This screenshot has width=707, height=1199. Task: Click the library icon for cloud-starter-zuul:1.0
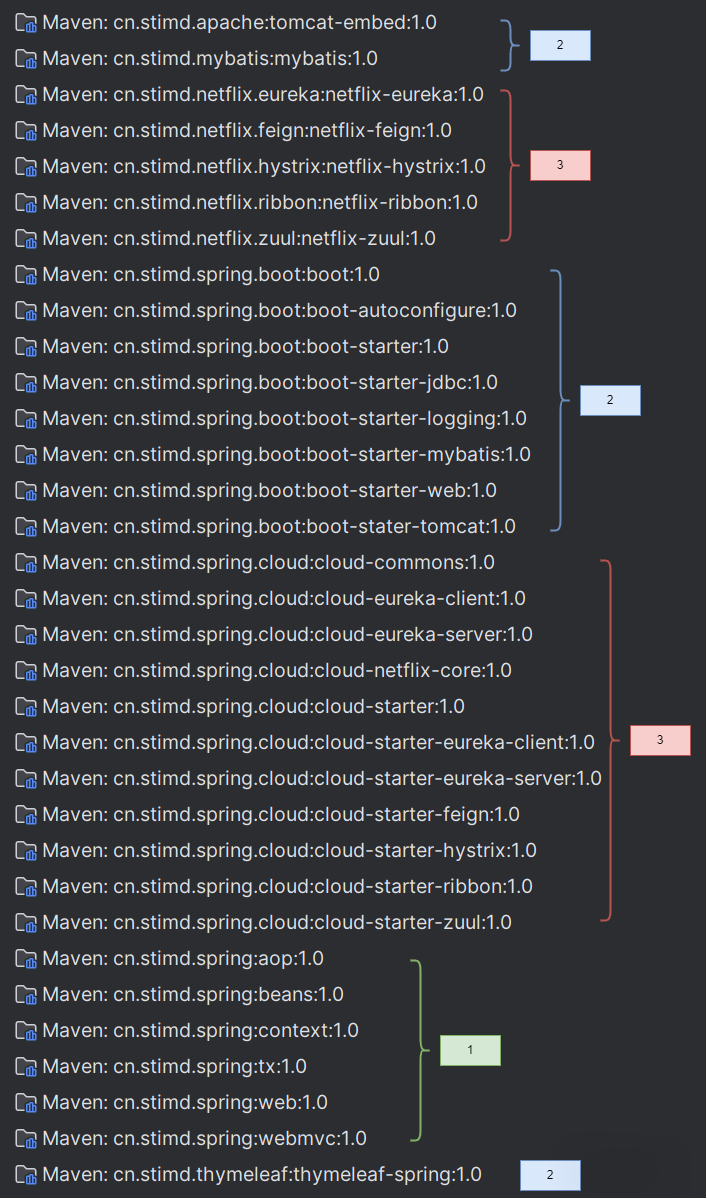coord(26,923)
